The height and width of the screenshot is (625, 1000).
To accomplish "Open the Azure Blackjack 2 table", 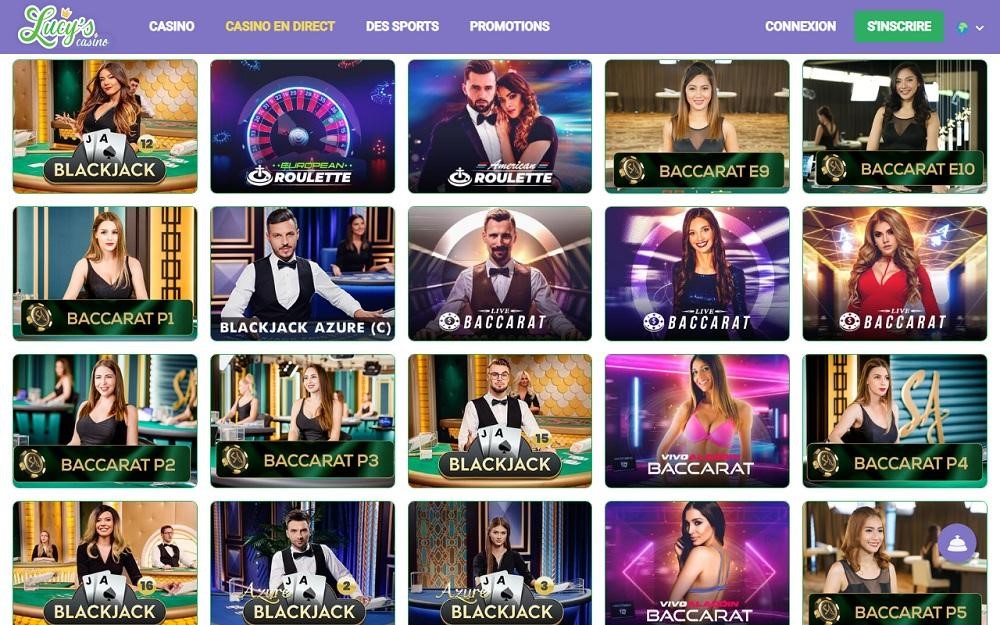I will (x=302, y=563).
